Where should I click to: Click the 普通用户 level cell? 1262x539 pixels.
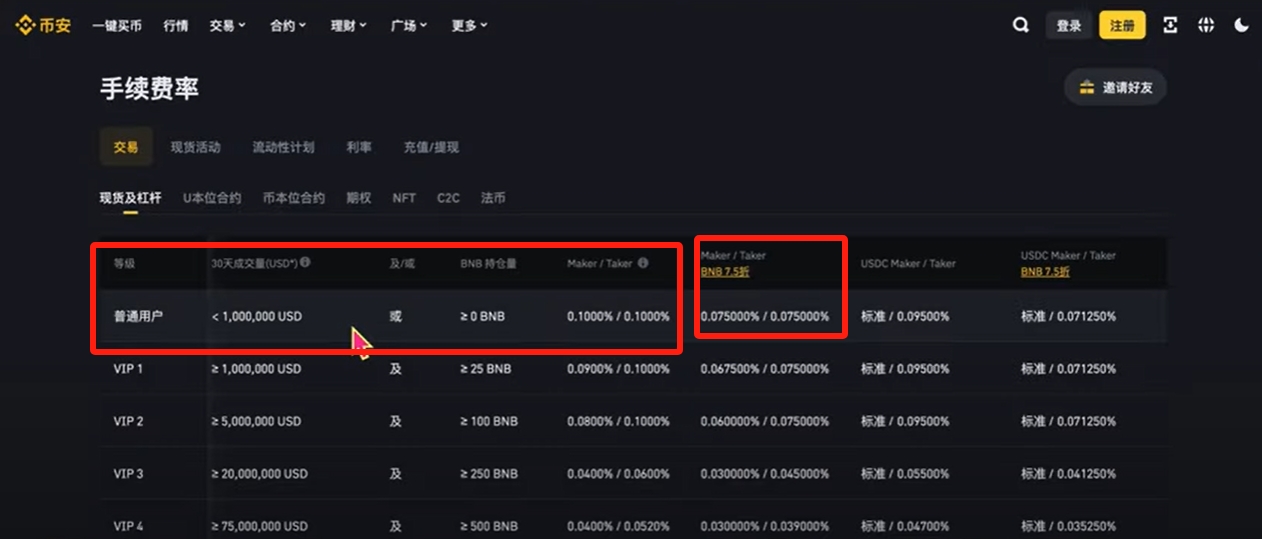[x=138, y=316]
